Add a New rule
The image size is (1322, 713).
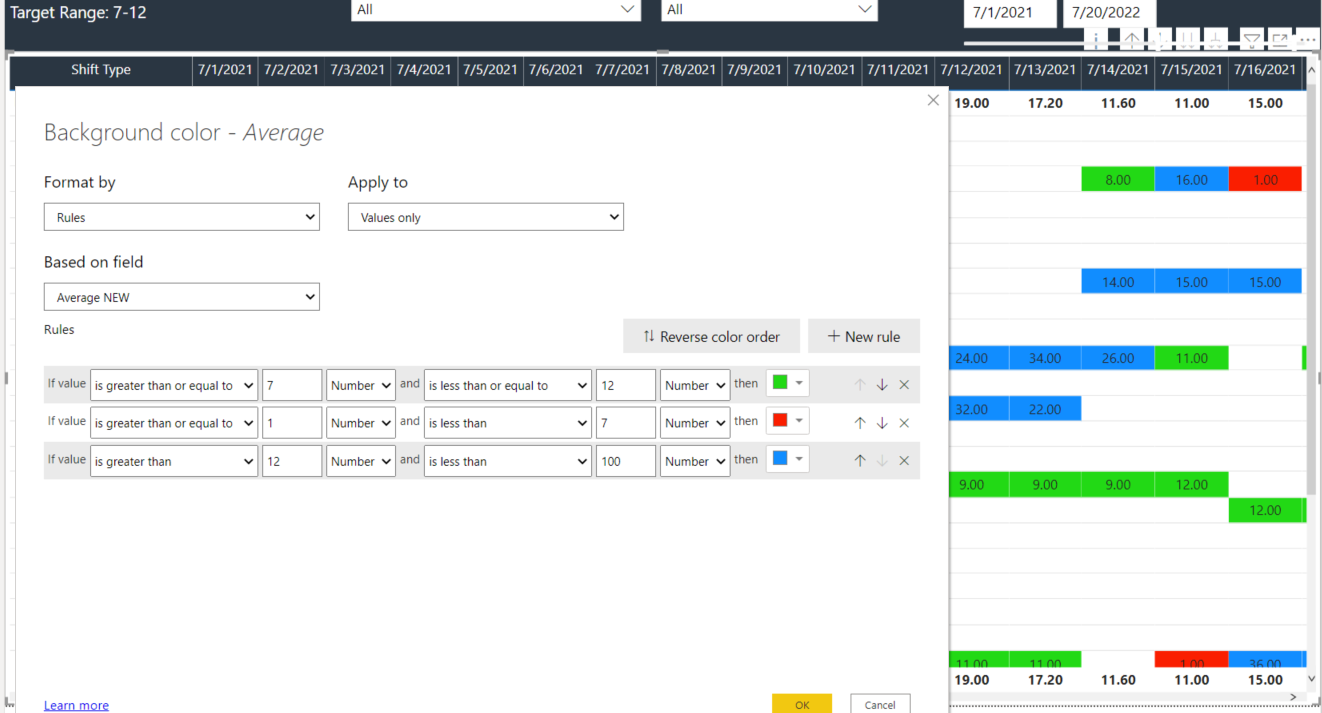click(864, 336)
